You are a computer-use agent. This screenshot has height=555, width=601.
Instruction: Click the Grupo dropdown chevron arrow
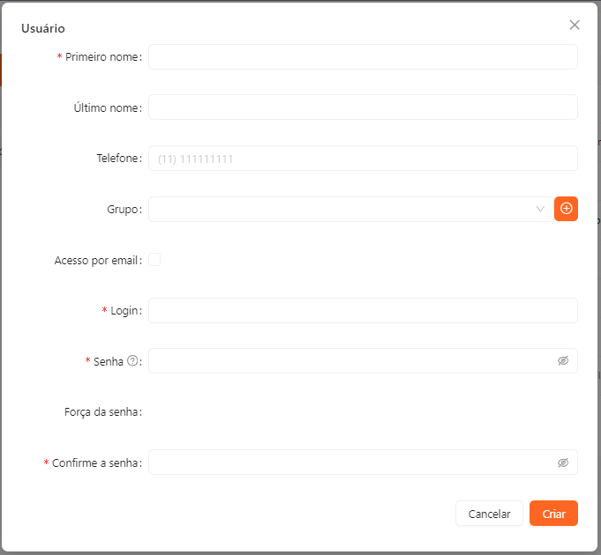pos(540,209)
